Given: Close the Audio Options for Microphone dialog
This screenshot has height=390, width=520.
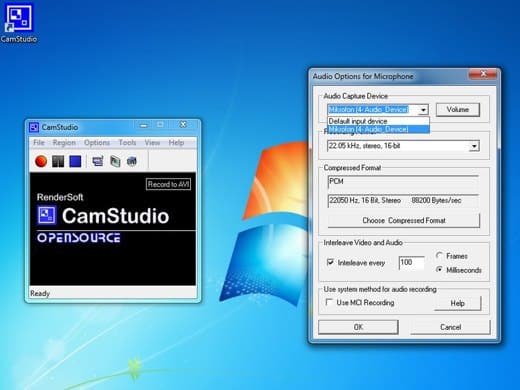Looking at the screenshot, I should point(484,74).
